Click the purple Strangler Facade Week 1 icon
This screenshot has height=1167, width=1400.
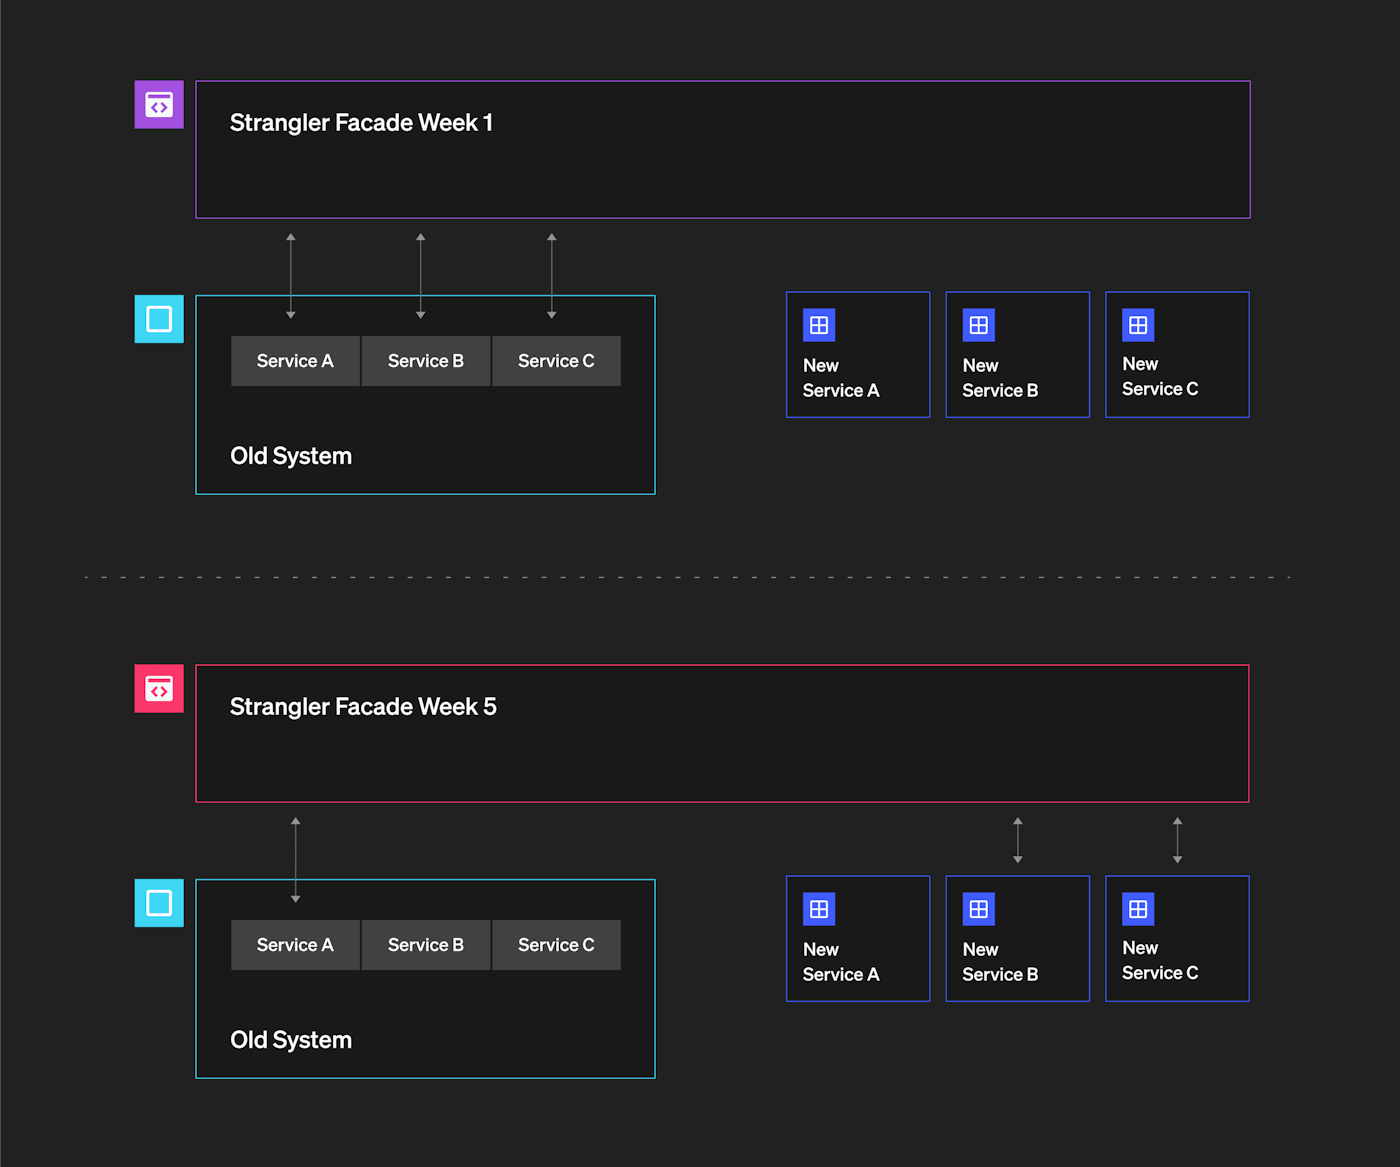pos(159,104)
